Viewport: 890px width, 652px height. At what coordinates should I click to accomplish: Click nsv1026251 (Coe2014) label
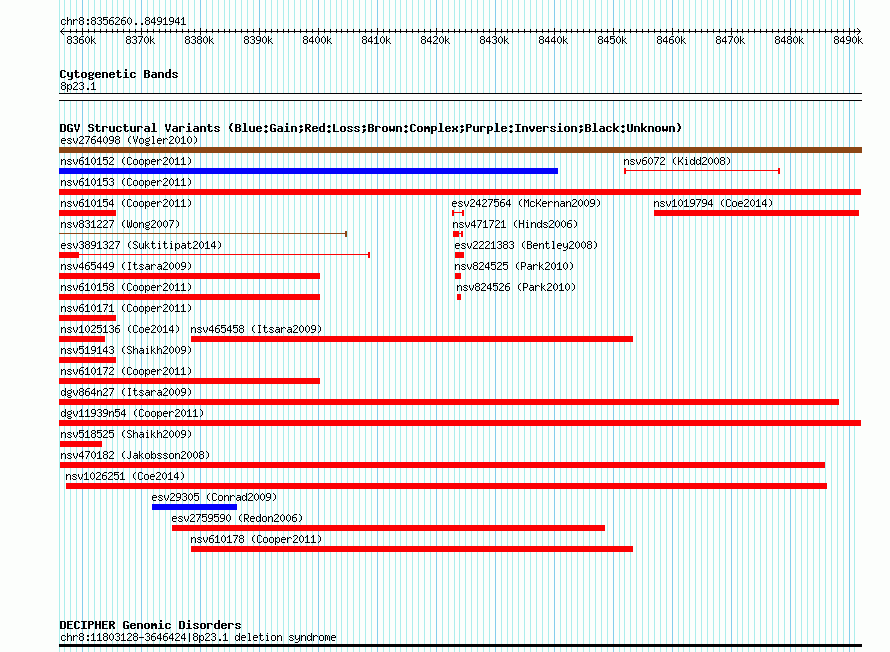(125, 476)
